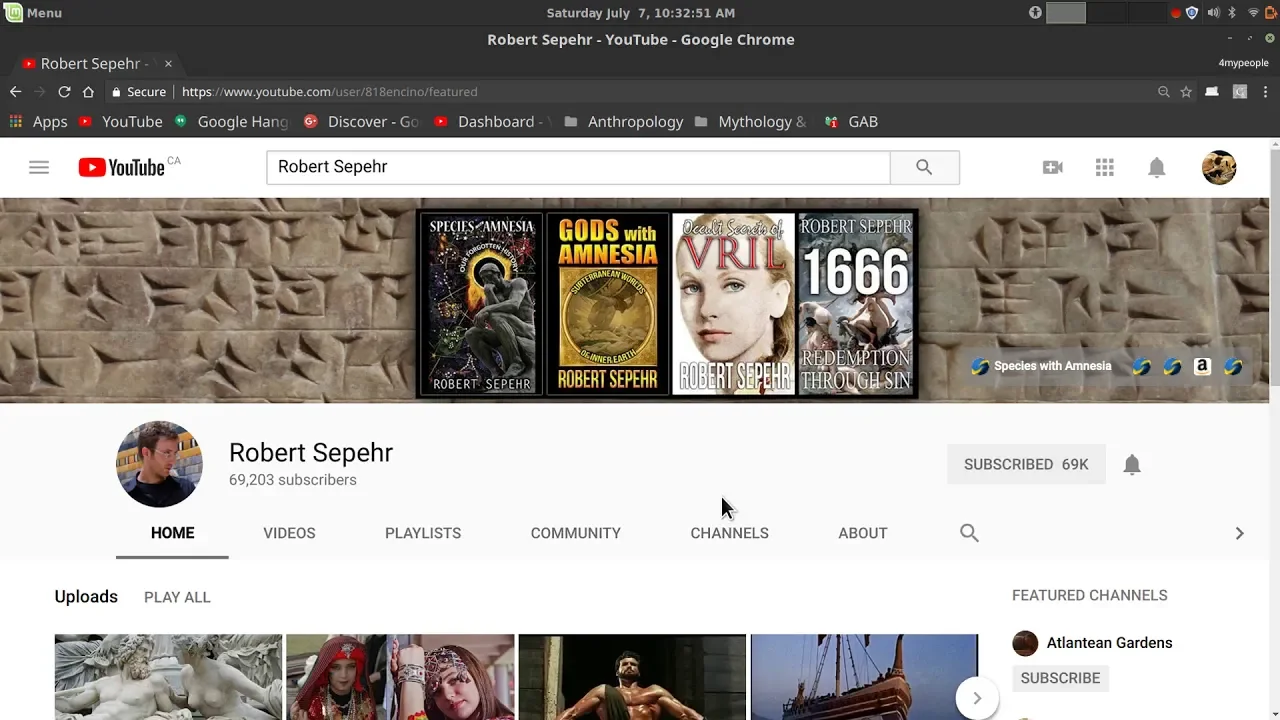Click Play All uploads link
This screenshot has width=1280, height=720.
pyautogui.click(x=177, y=597)
